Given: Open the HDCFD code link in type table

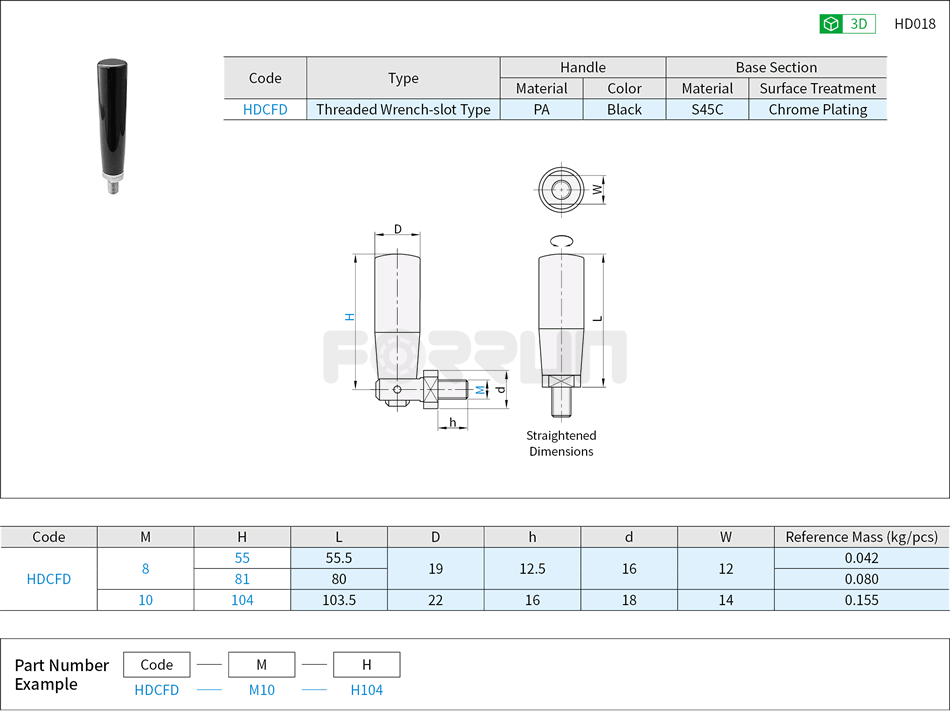Looking at the screenshot, I should click(265, 109).
